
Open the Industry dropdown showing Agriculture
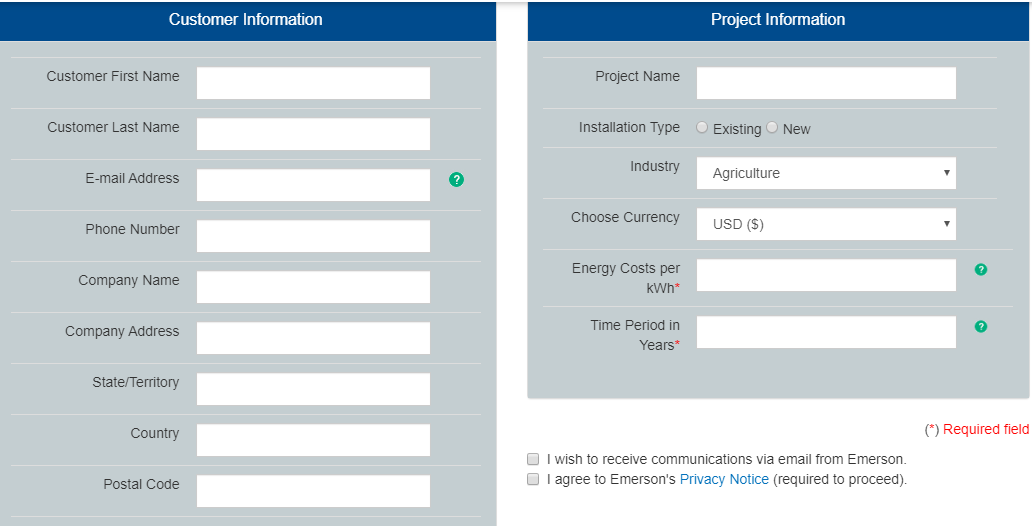click(826, 173)
